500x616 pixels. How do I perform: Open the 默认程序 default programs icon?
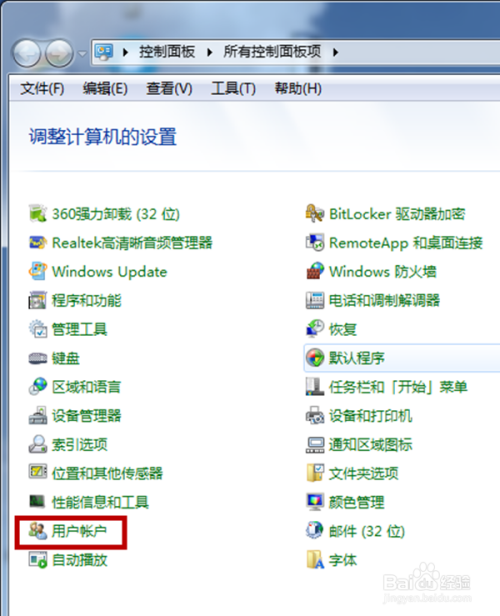pos(315,358)
